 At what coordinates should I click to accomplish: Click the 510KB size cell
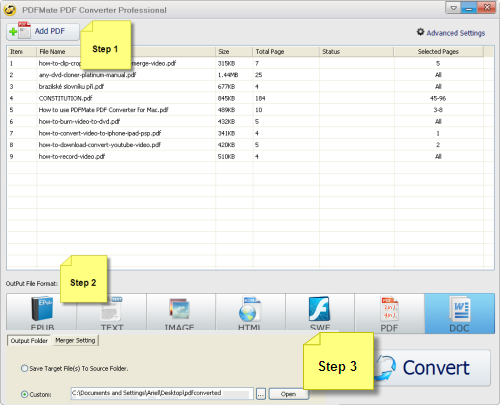click(234, 157)
